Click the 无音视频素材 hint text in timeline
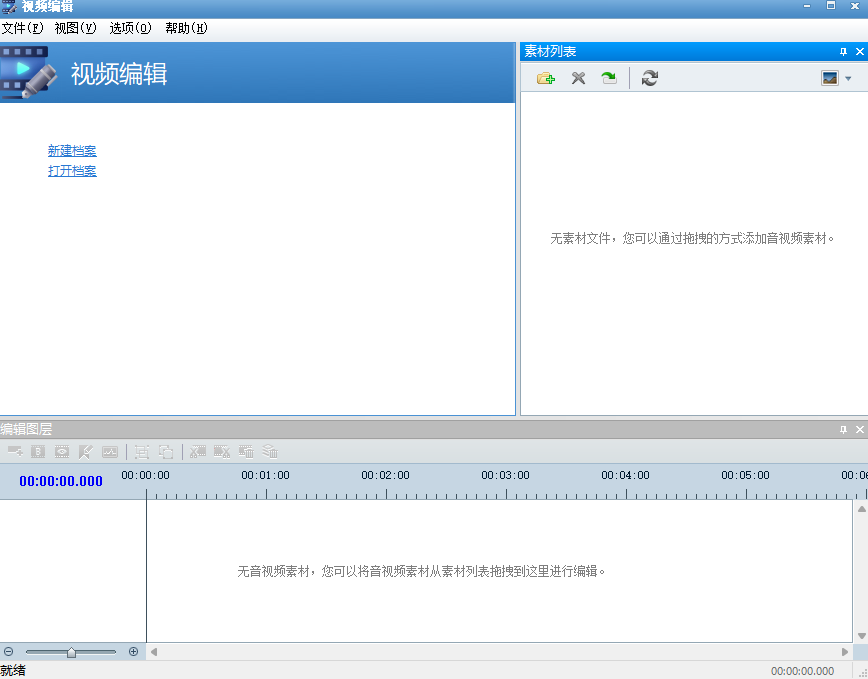This screenshot has height=679, width=868. click(421, 571)
